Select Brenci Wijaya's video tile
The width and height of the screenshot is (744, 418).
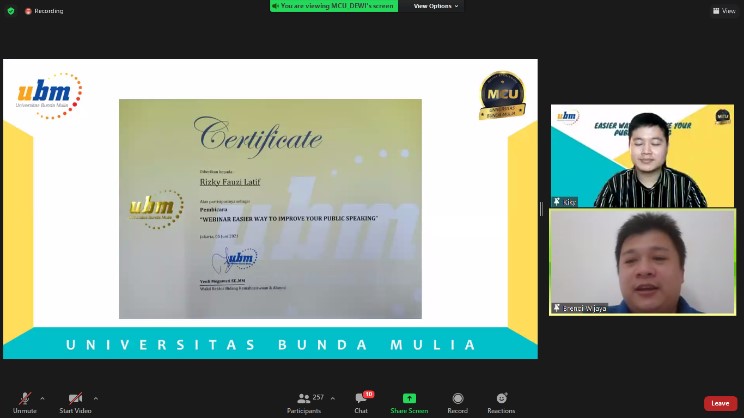click(x=642, y=262)
